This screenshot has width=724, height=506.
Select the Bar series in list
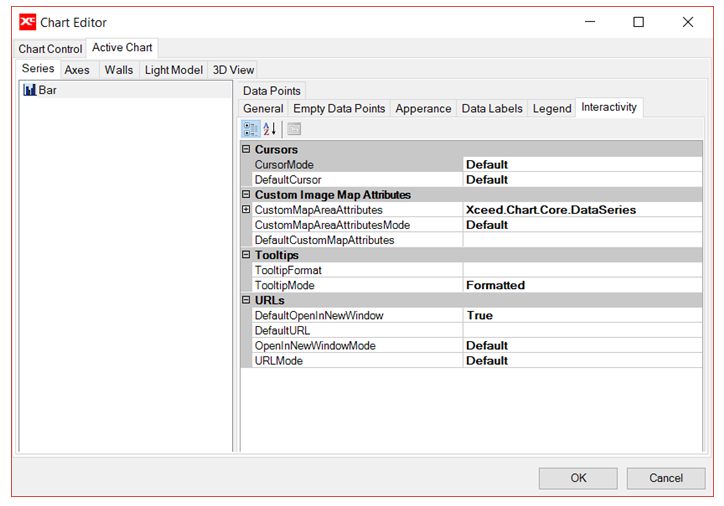tap(126, 90)
